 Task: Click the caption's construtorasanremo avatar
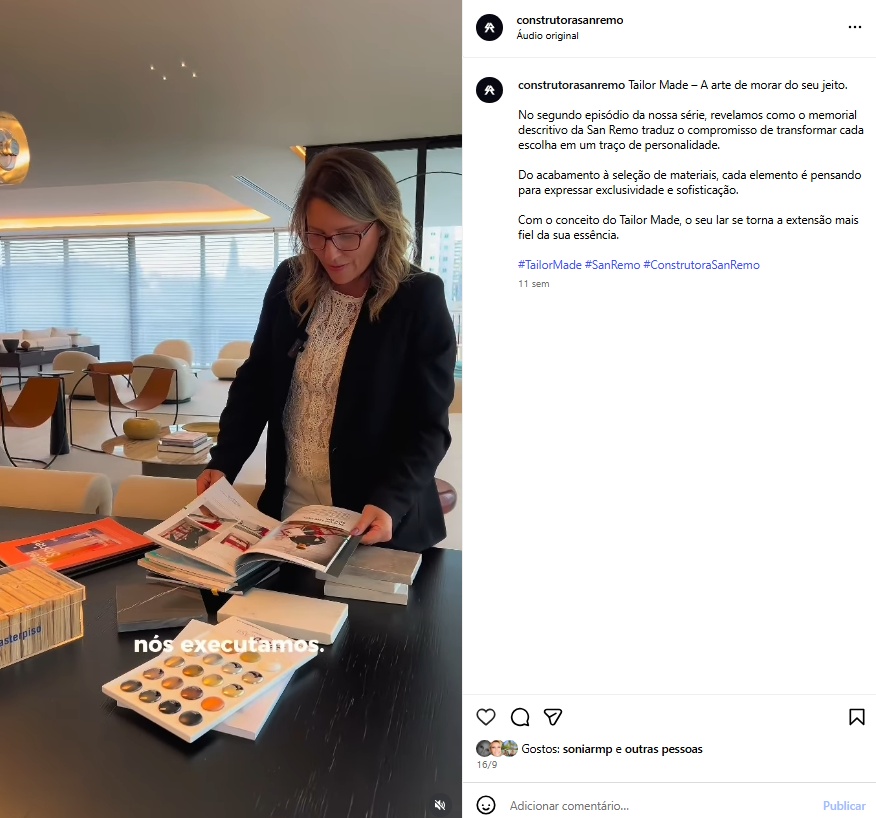coord(489,89)
